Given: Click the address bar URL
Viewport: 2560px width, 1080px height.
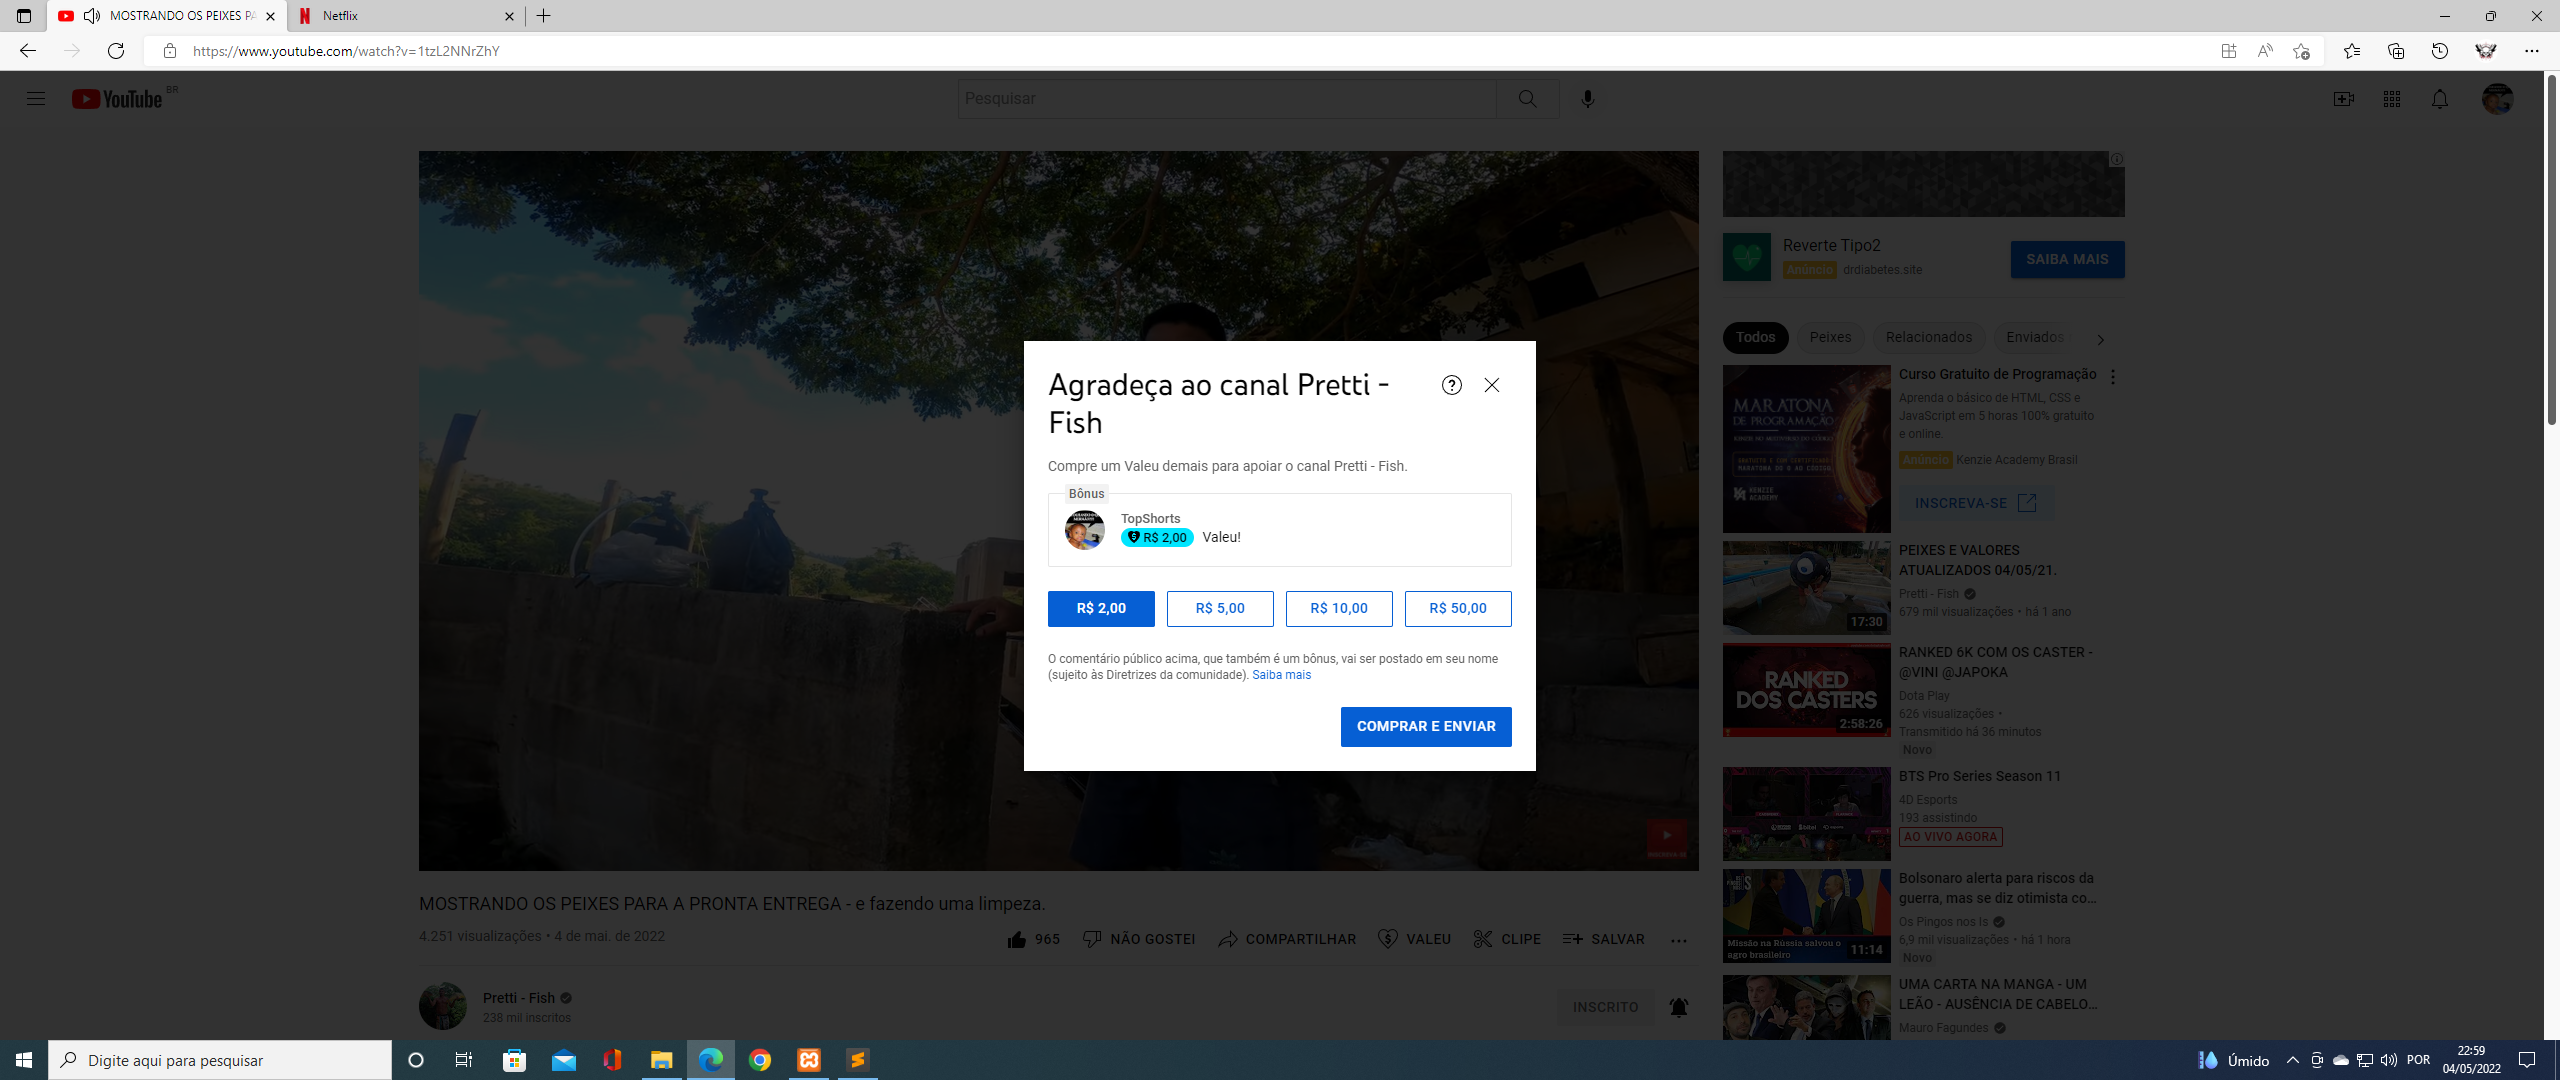Looking at the screenshot, I should click(x=346, y=51).
